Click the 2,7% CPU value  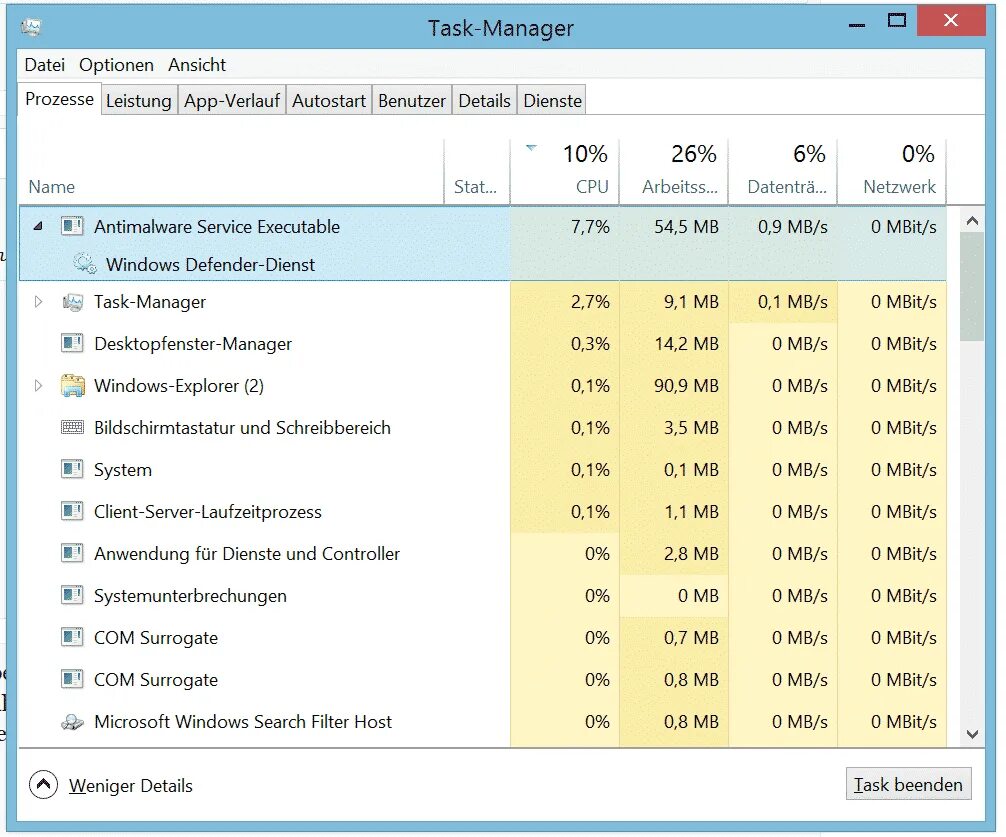(590, 301)
